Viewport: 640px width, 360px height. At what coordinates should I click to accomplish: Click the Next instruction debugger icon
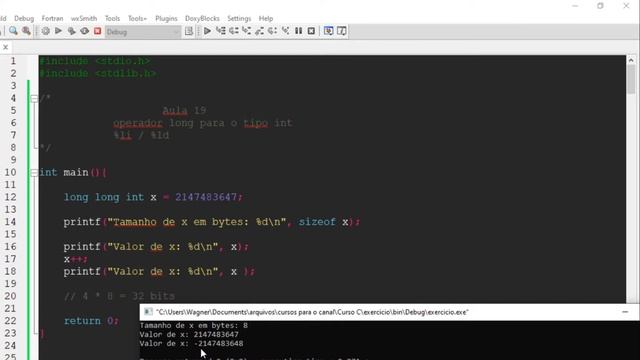pyautogui.click(x=273, y=31)
